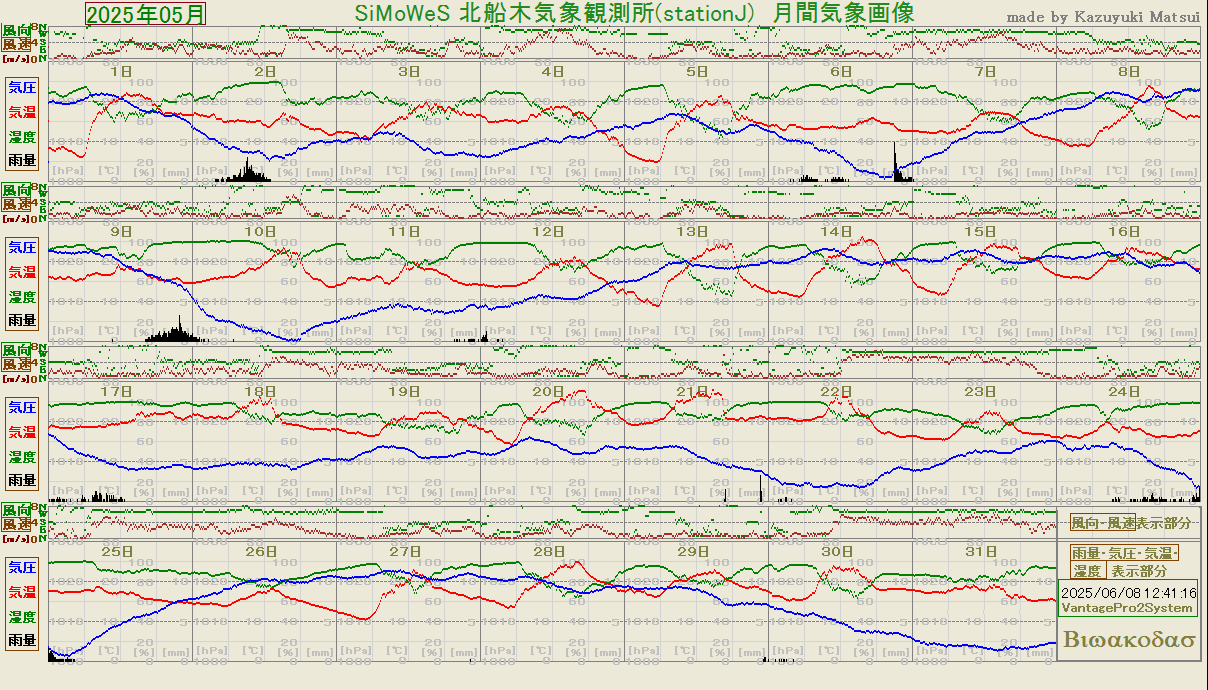The image size is (1208, 690).
Task: Click the 2025年05月 month box
Action: point(146,14)
